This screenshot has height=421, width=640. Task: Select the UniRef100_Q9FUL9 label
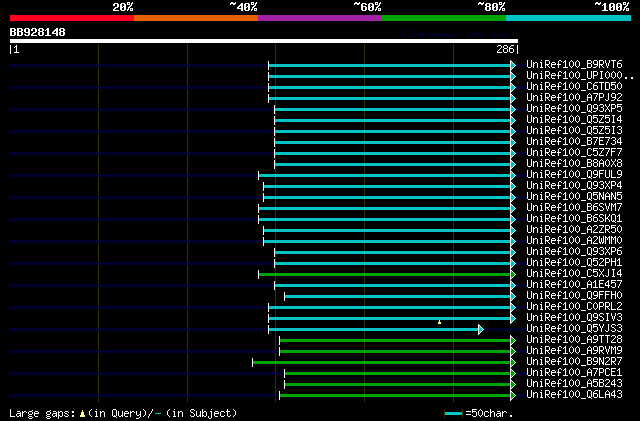(x=574, y=175)
